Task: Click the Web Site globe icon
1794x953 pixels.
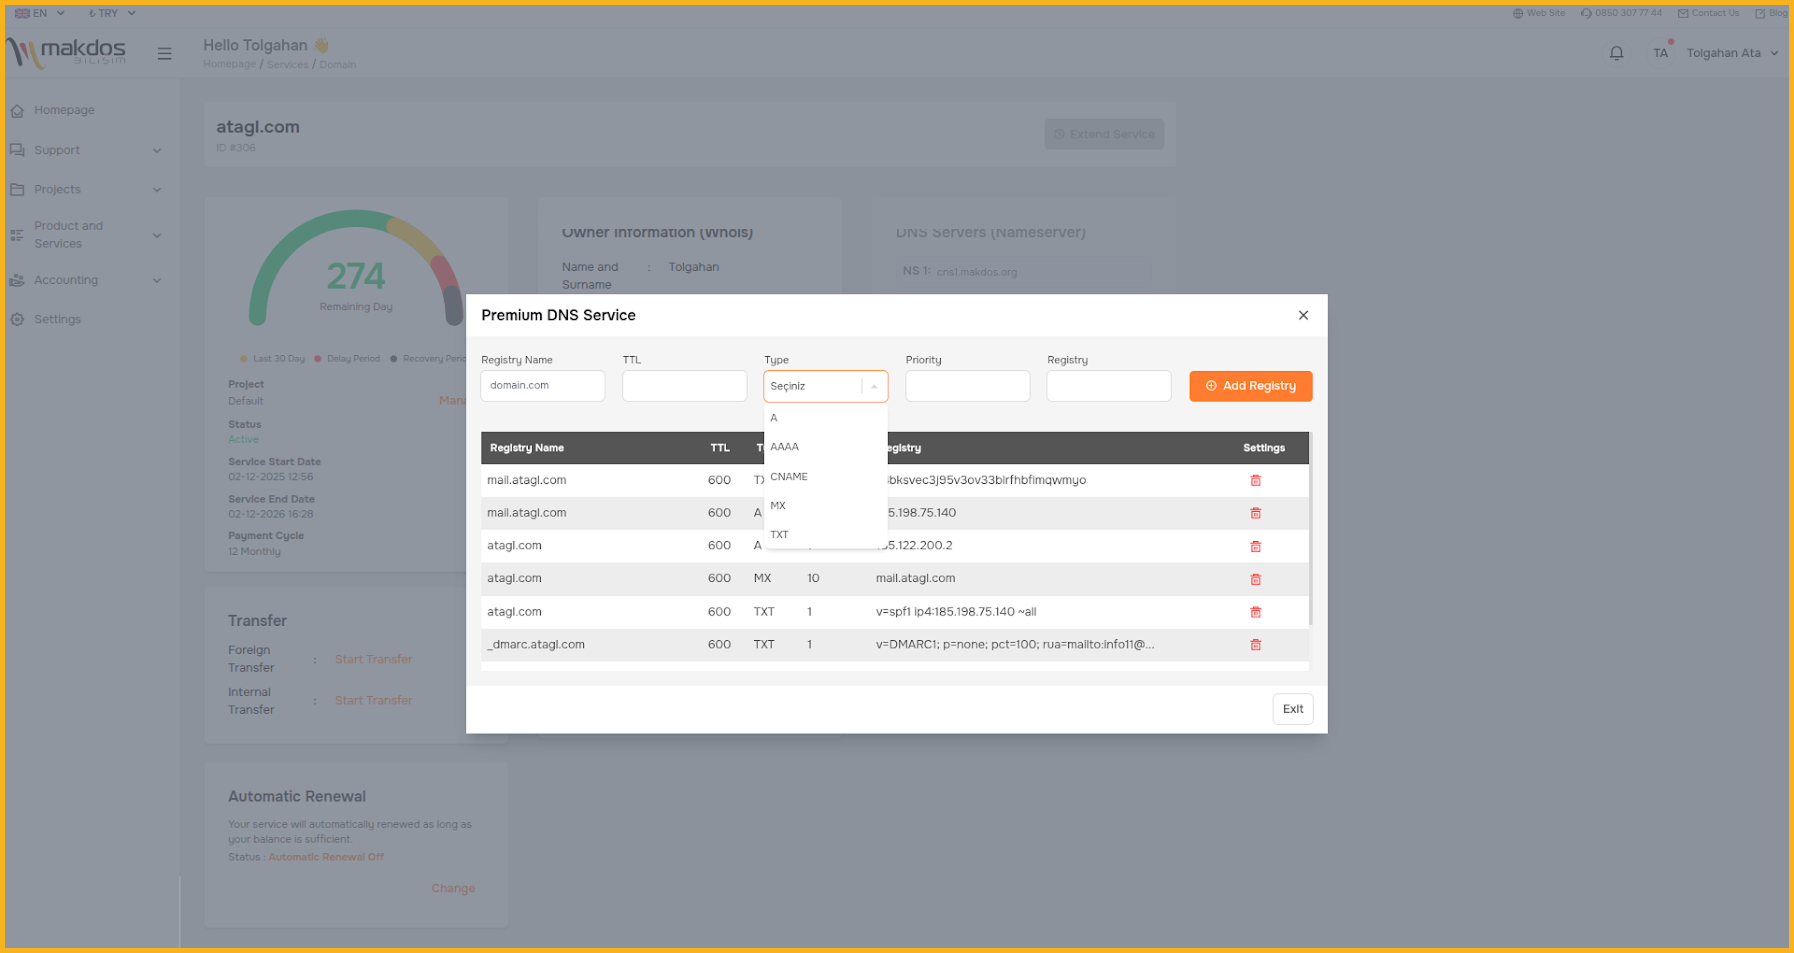Action: (1517, 12)
